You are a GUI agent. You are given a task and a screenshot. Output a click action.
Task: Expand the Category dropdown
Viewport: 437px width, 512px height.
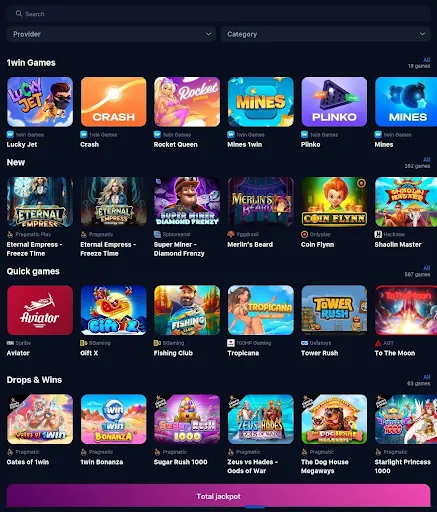click(326, 34)
